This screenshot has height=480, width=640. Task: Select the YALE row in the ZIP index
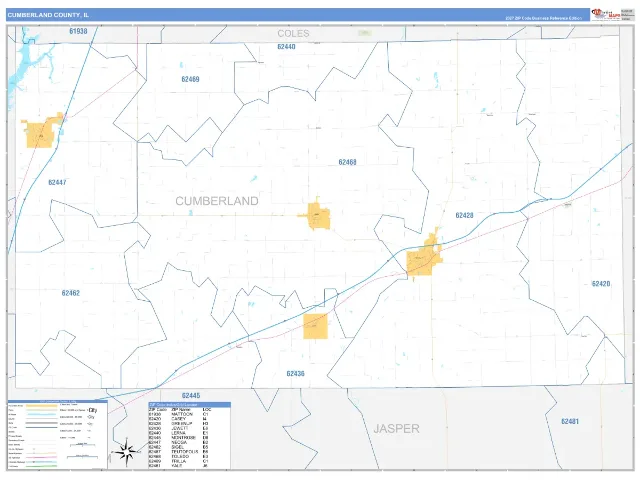[180, 466]
